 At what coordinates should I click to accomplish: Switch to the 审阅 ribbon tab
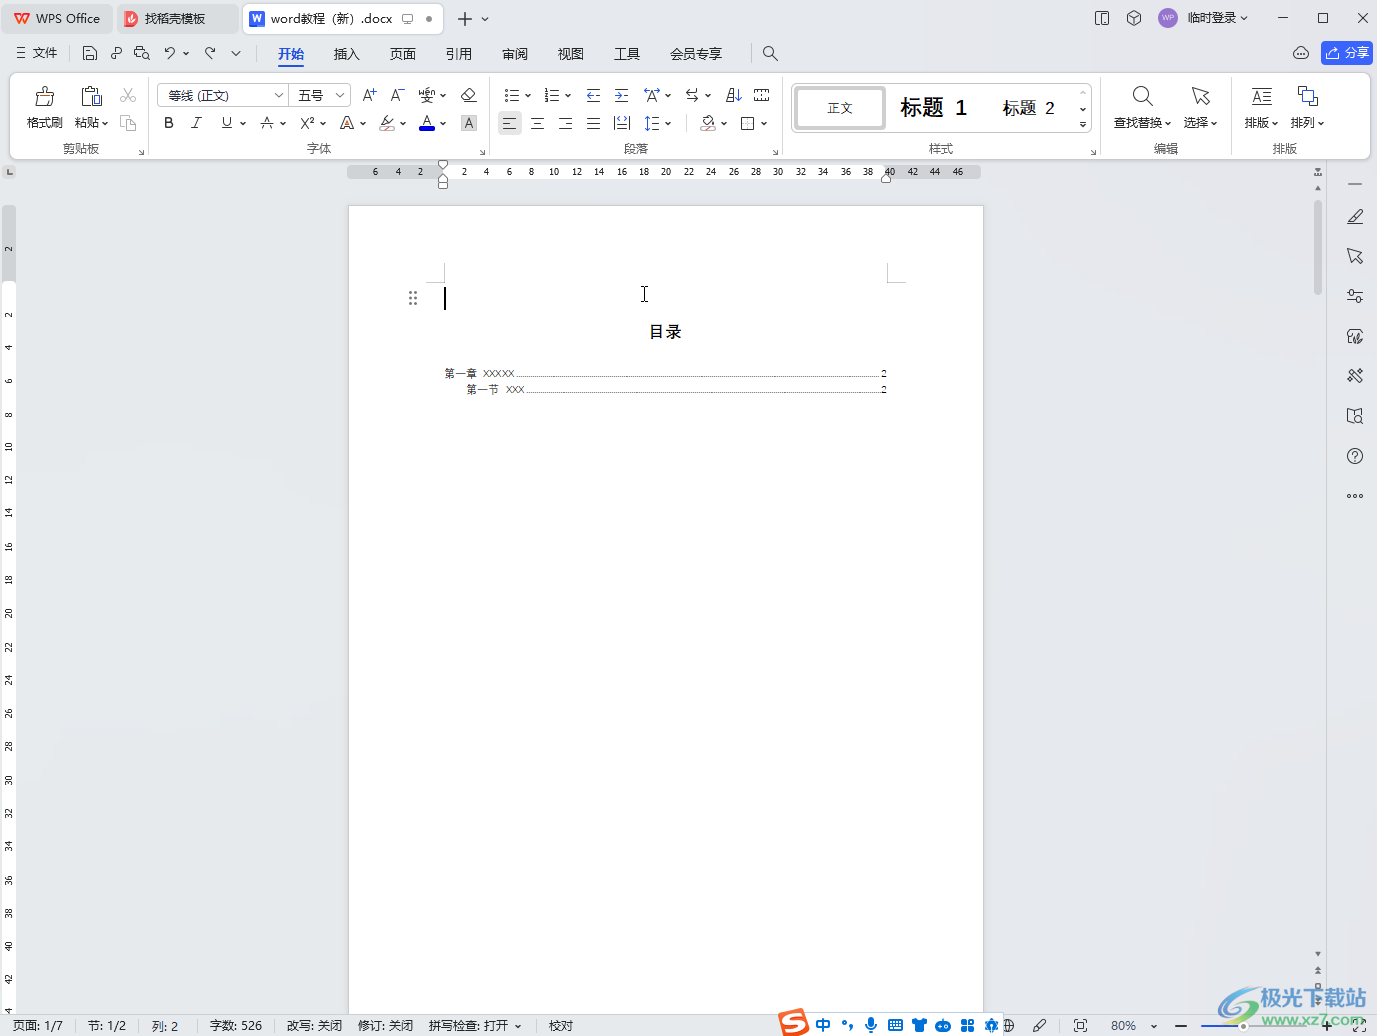[x=515, y=54]
